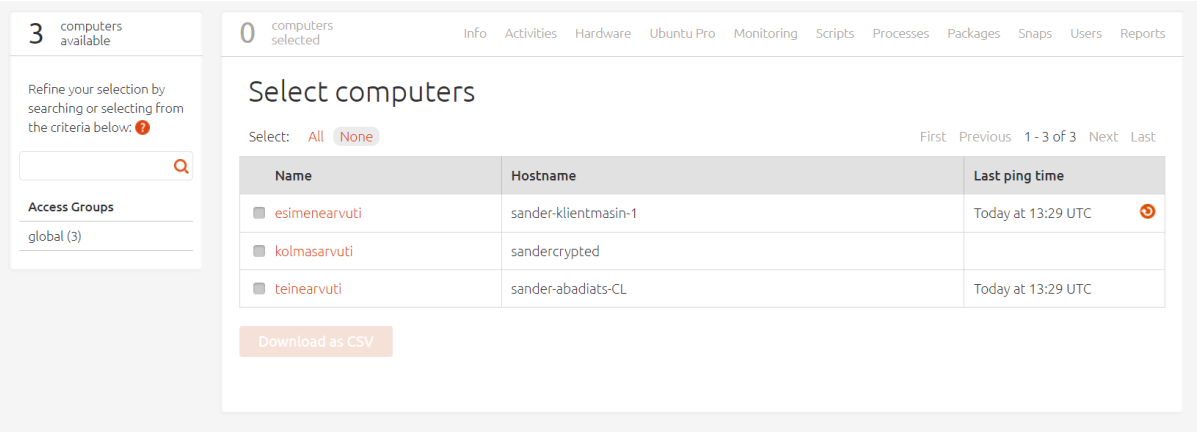Tick the checkbox for esimenearvuti
The width and height of the screenshot is (1197, 432).
(259, 213)
